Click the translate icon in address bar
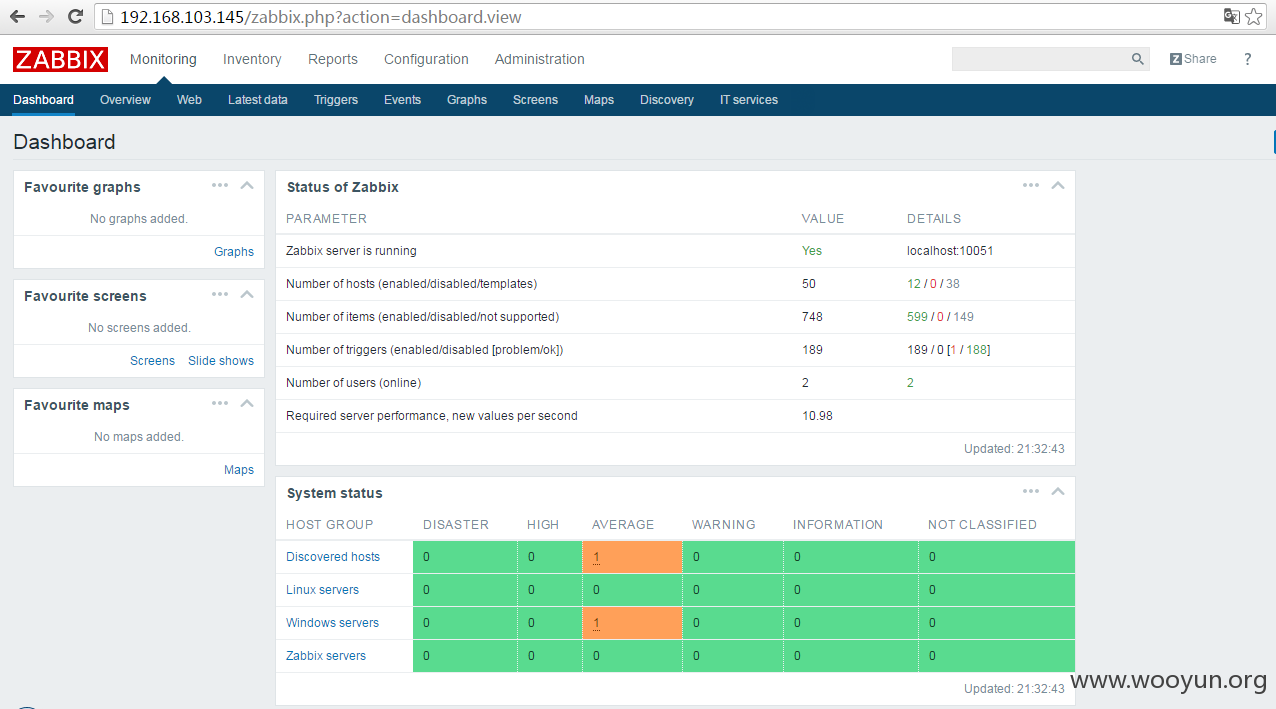 [1232, 17]
